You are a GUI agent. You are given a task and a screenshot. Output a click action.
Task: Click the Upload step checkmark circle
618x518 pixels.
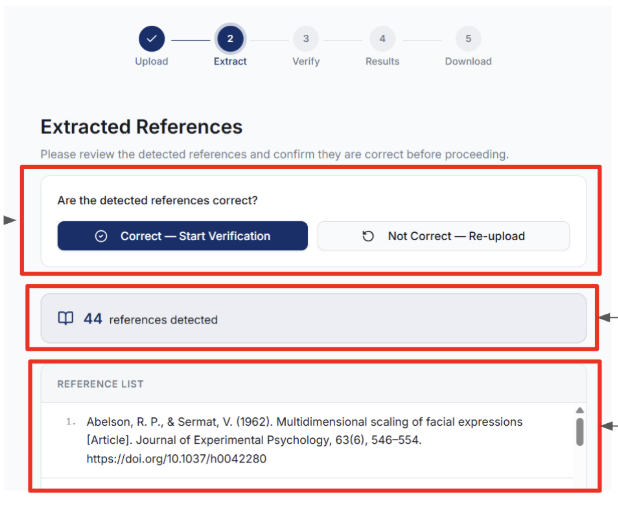tap(152, 39)
